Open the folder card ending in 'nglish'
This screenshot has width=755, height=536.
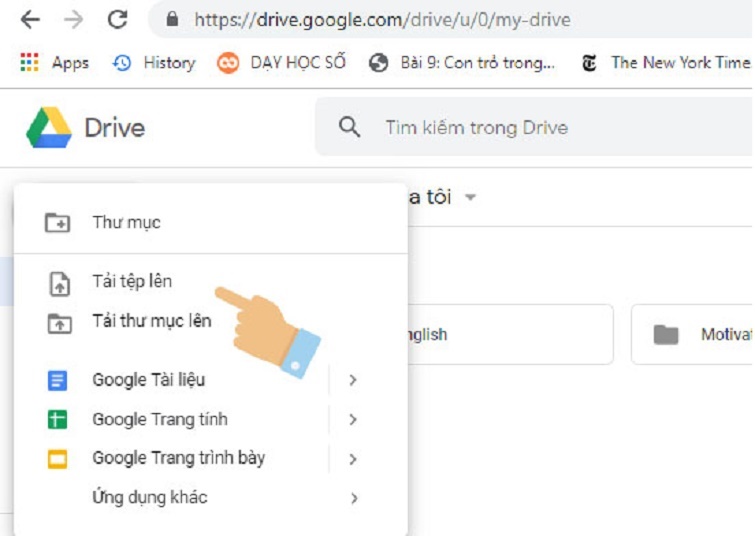pos(510,334)
